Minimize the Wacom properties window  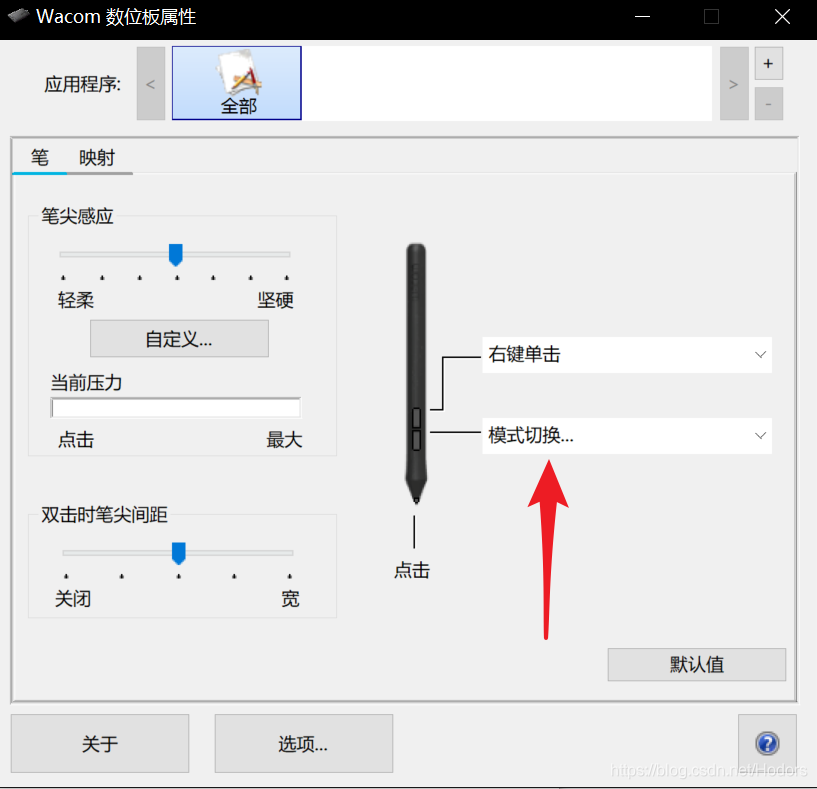pyautogui.click(x=642, y=17)
